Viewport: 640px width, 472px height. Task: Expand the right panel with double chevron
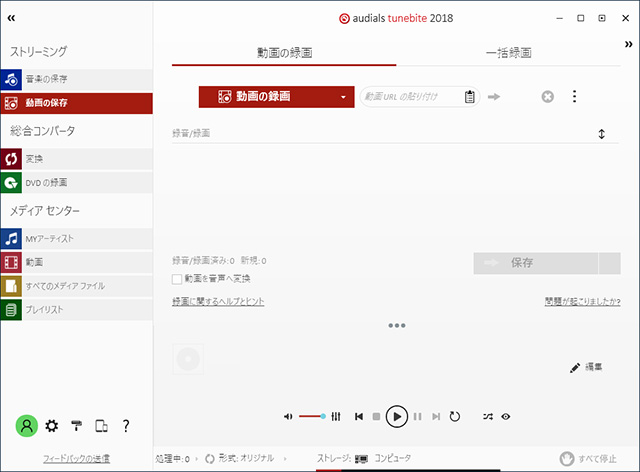click(x=629, y=44)
